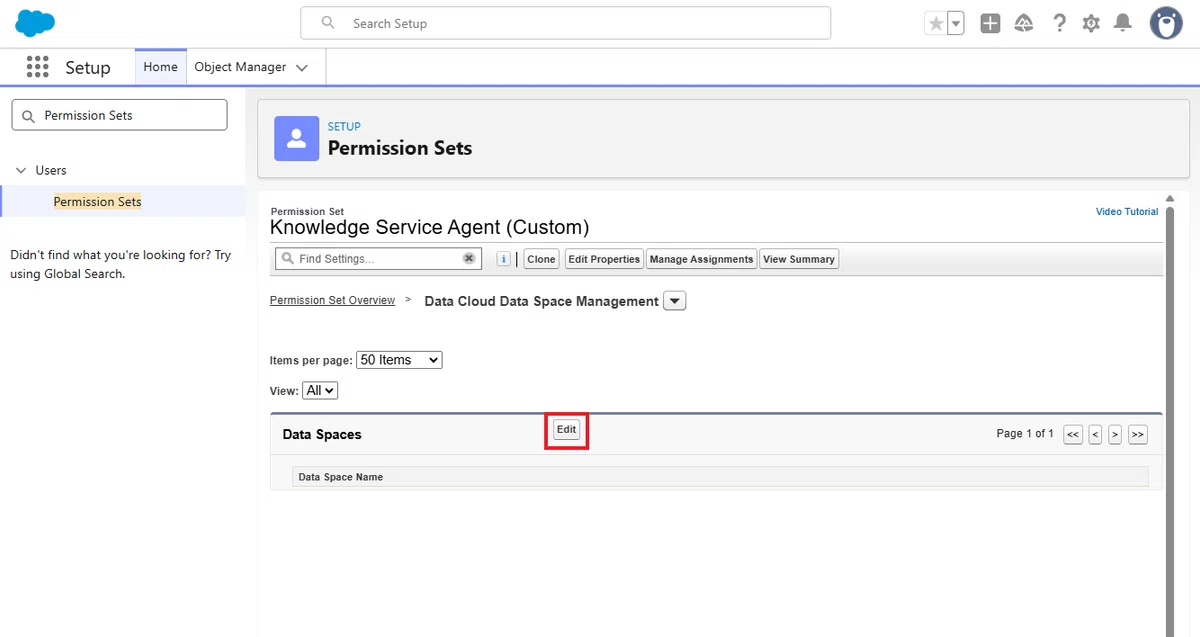
Task: Open the Items per page dropdown
Action: point(399,360)
